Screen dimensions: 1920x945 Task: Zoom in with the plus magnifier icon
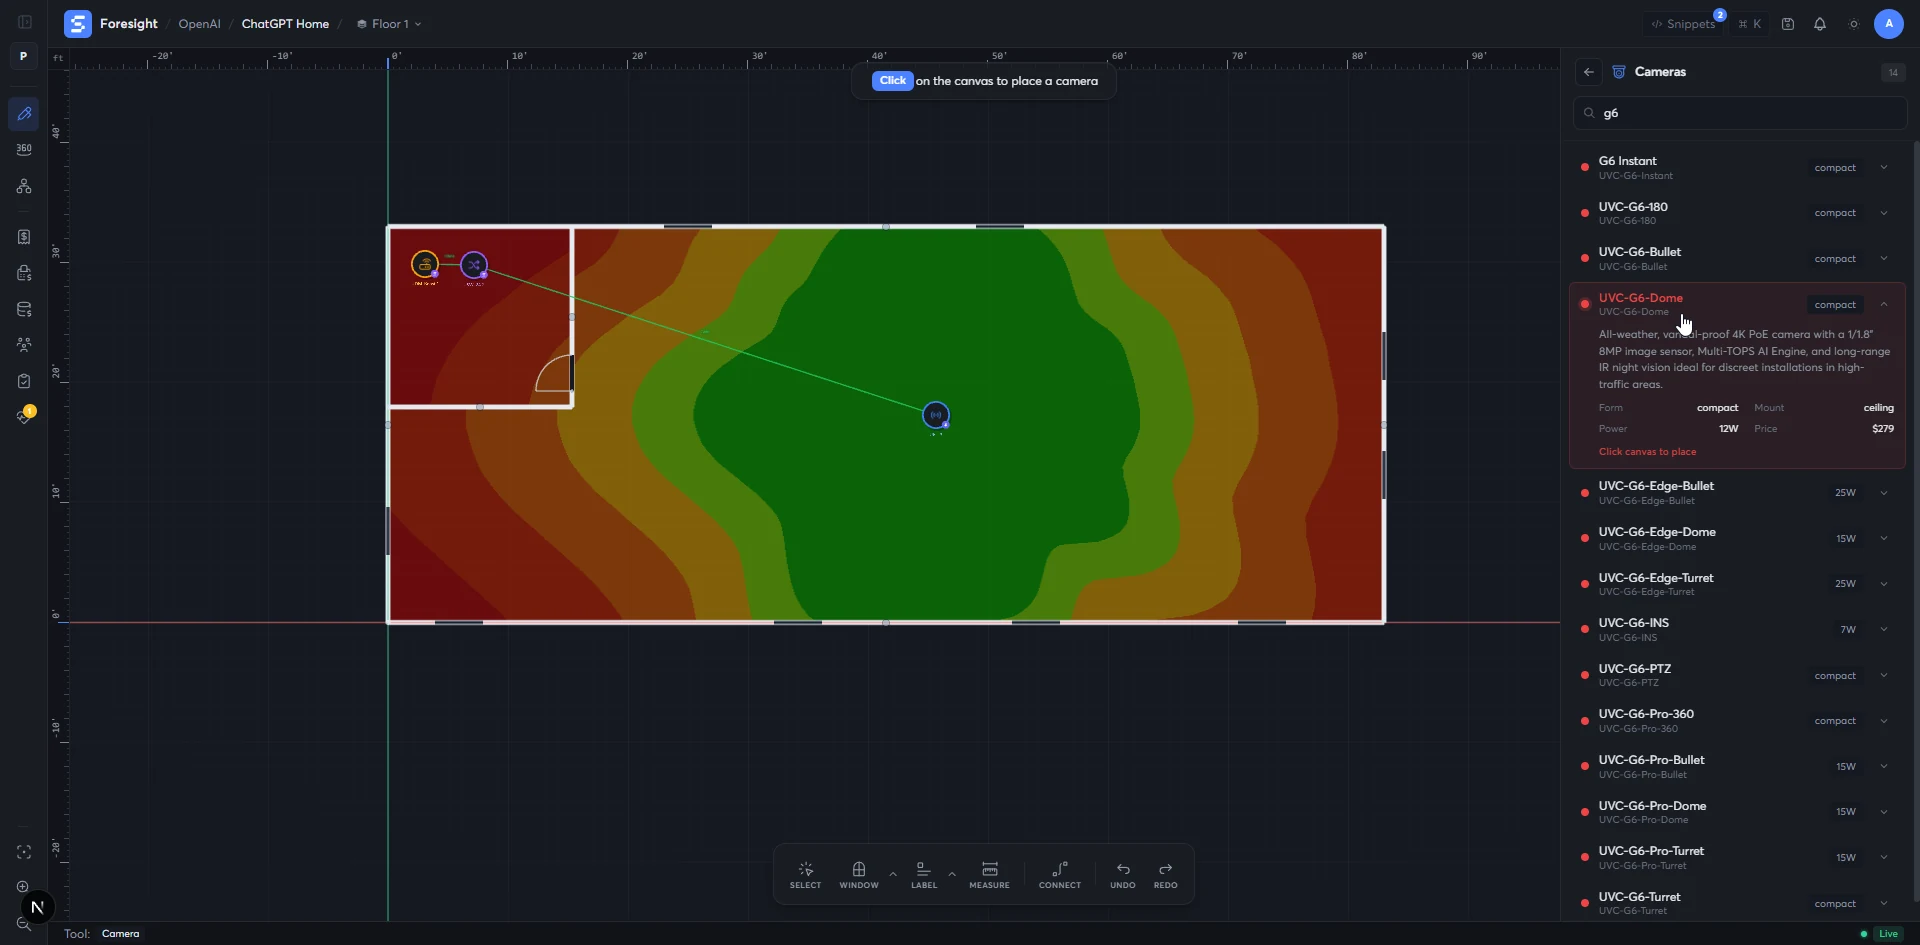22,887
